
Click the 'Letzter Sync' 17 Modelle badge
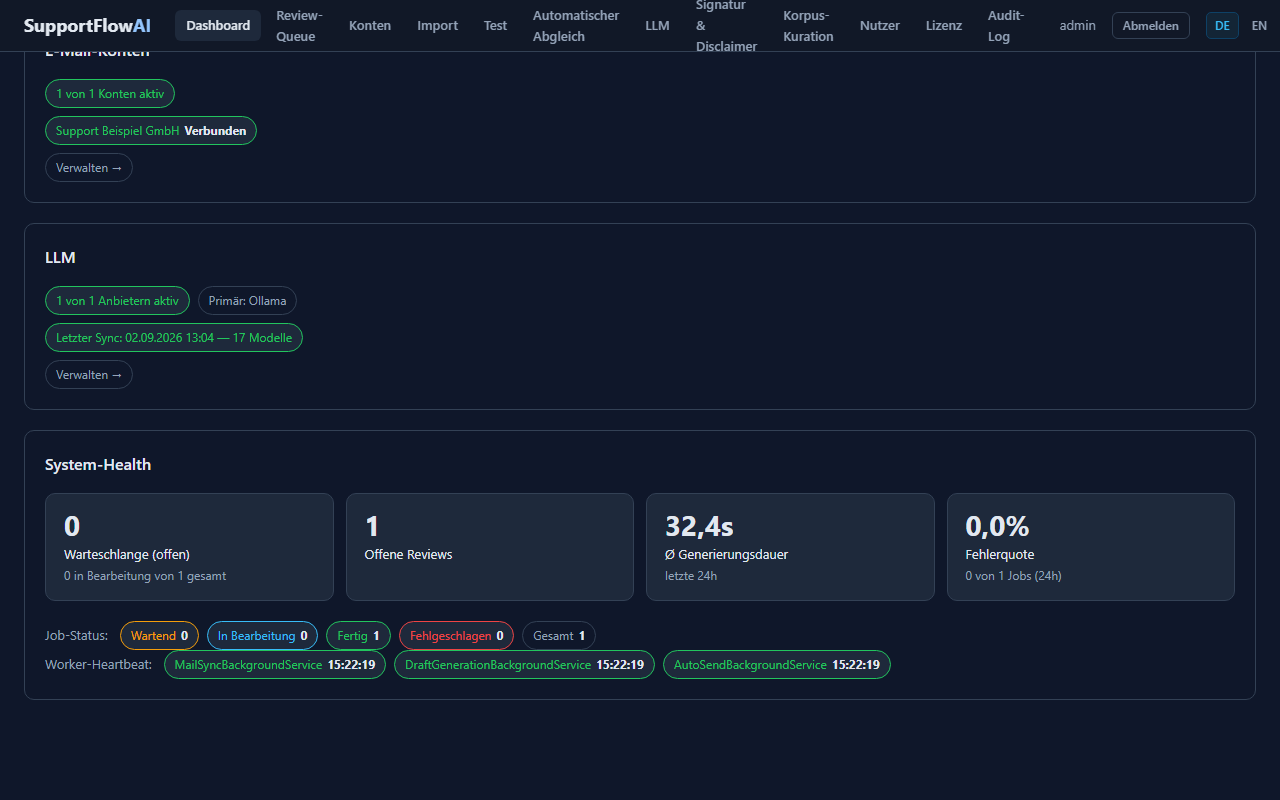point(174,338)
